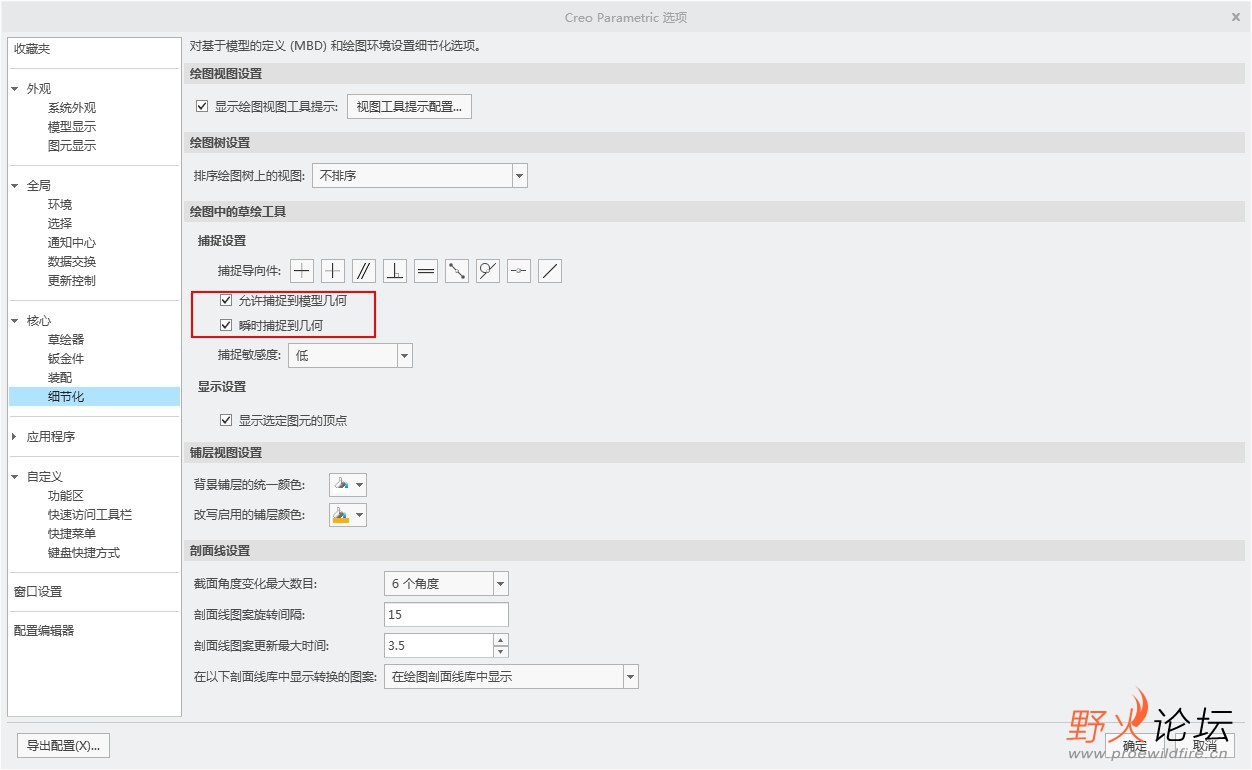Viewport: 1252px width, 770px height.
Task: Collapse the 外观 tree group
Action: pyautogui.click(x=15, y=89)
